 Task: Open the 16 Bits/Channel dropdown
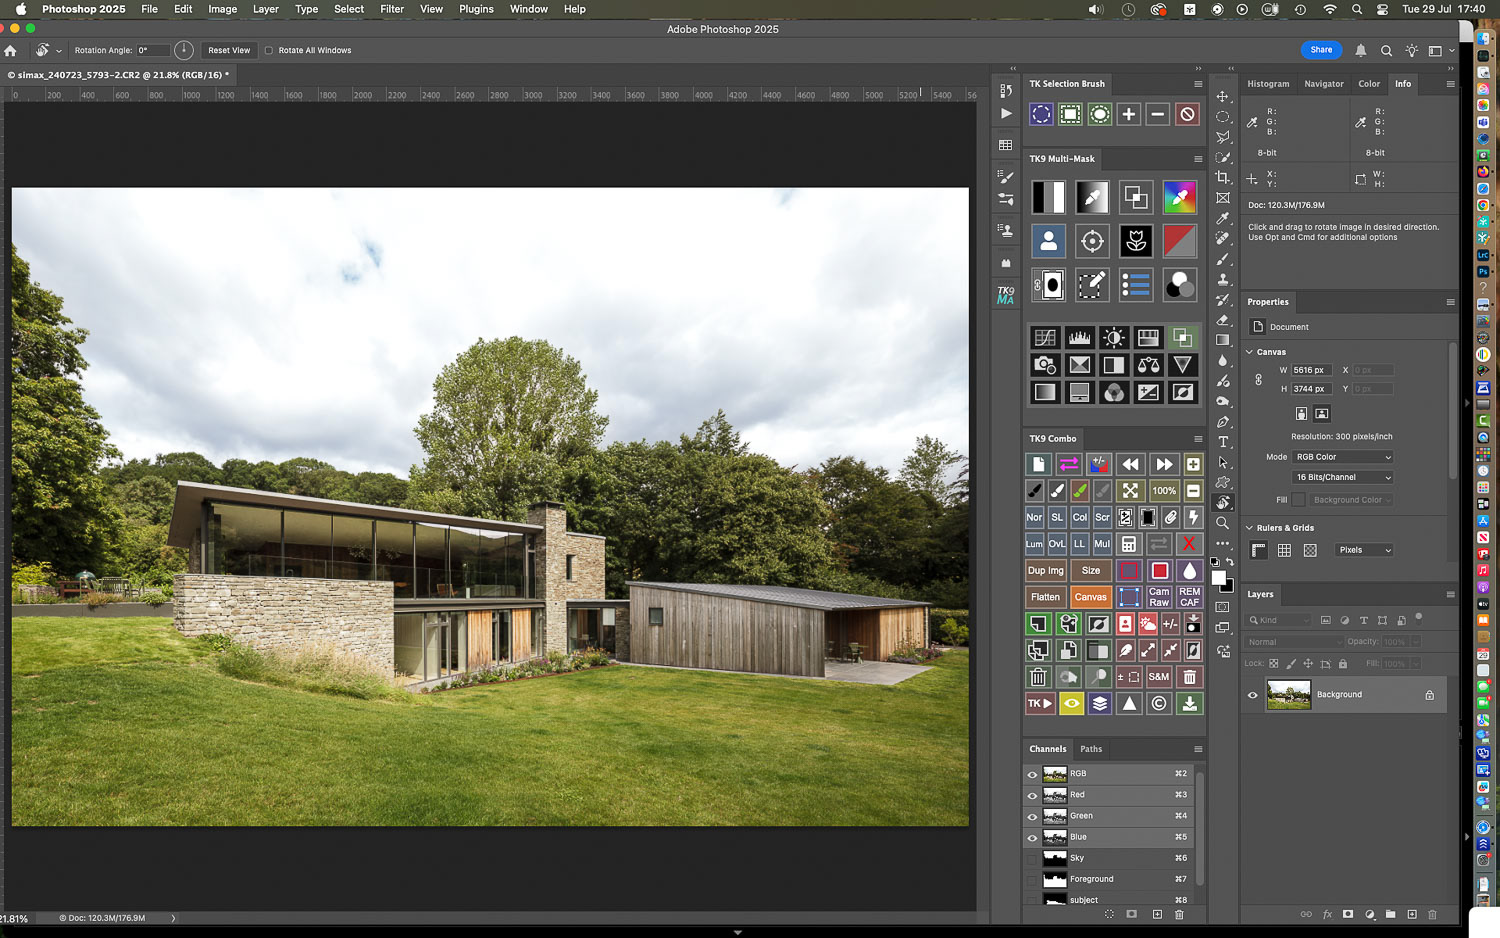pyautogui.click(x=1342, y=477)
